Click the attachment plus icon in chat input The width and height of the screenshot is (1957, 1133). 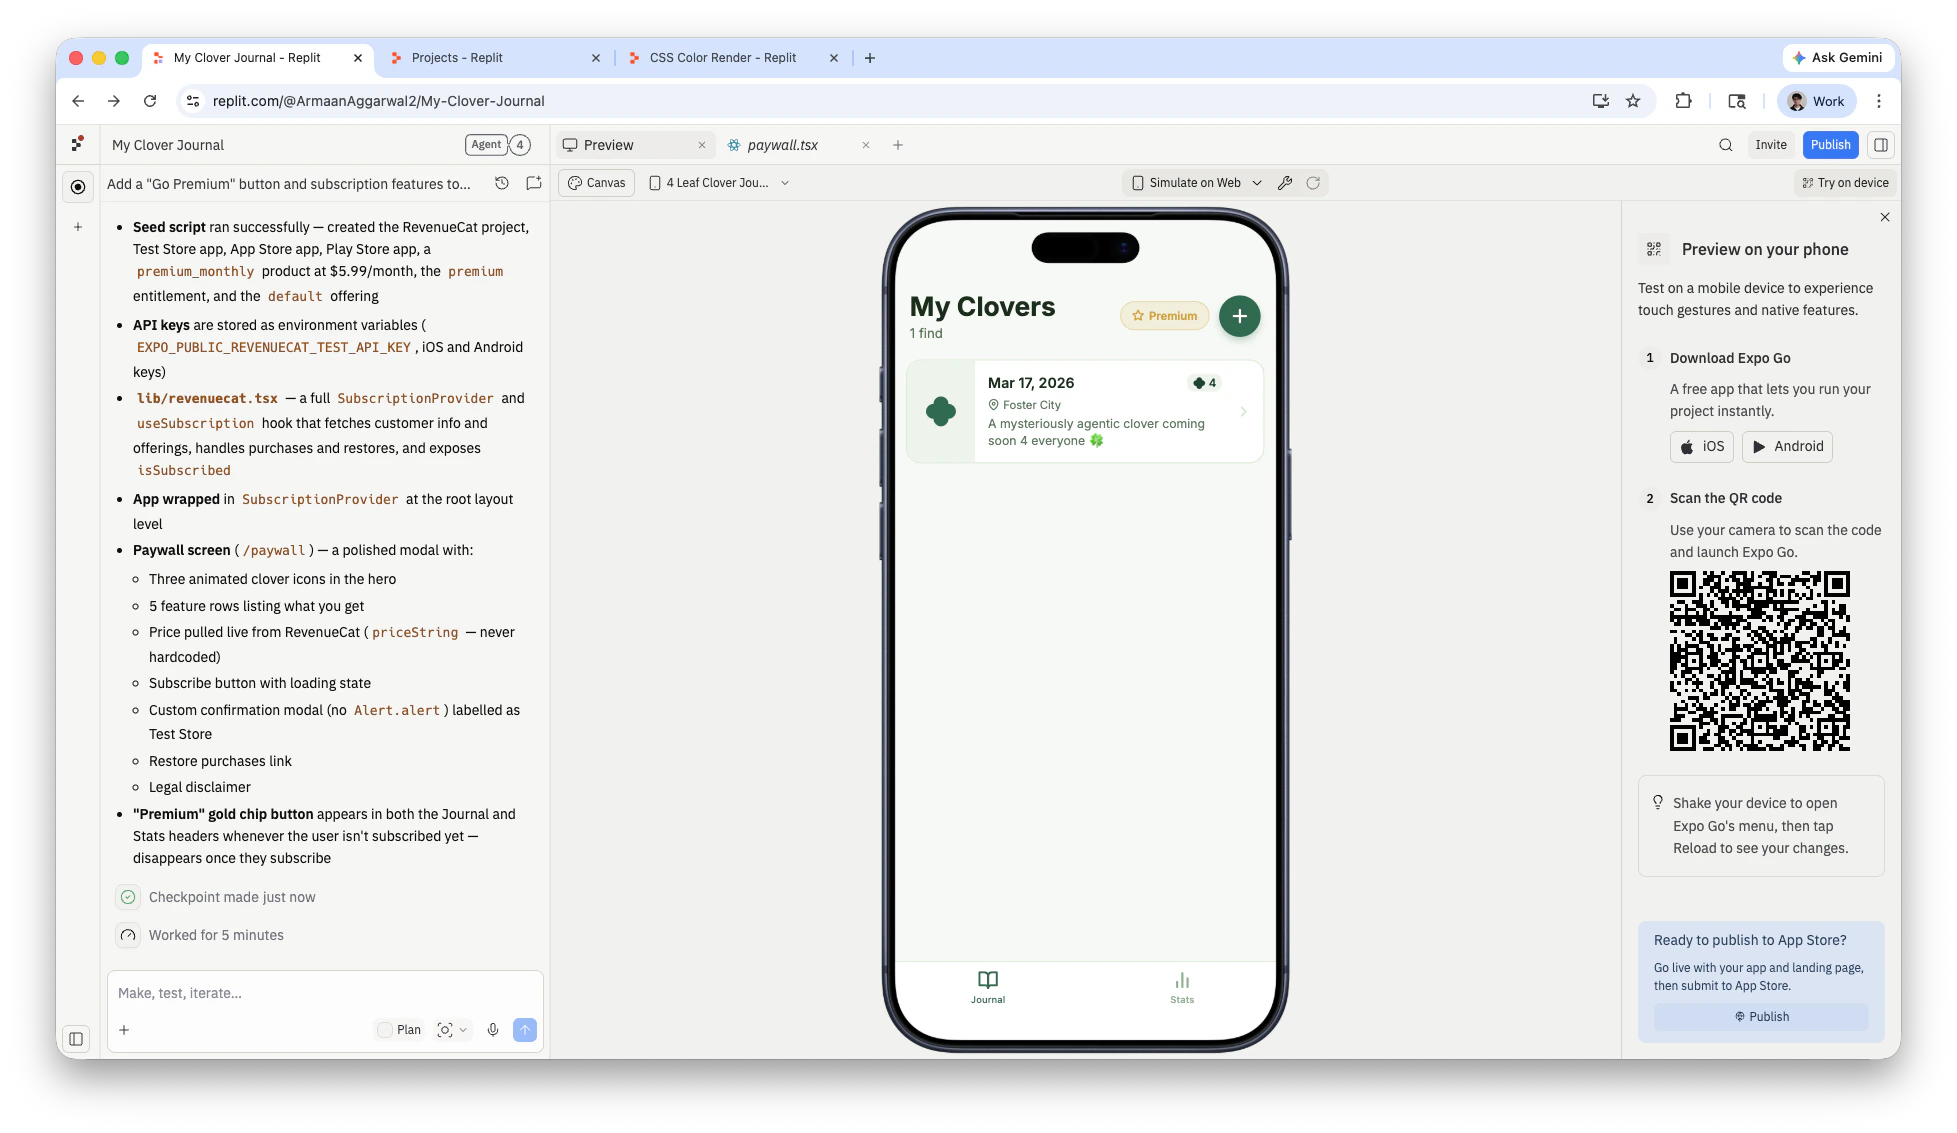point(124,1029)
